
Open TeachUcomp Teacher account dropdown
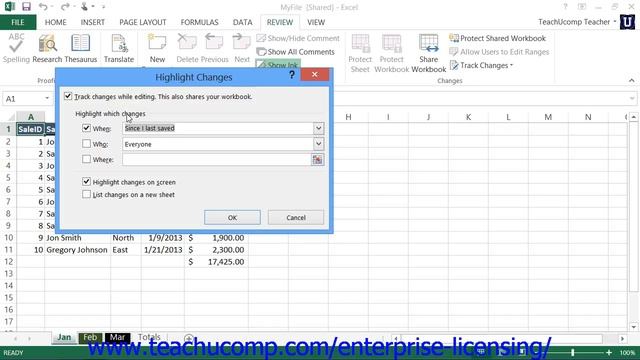[x=577, y=22]
